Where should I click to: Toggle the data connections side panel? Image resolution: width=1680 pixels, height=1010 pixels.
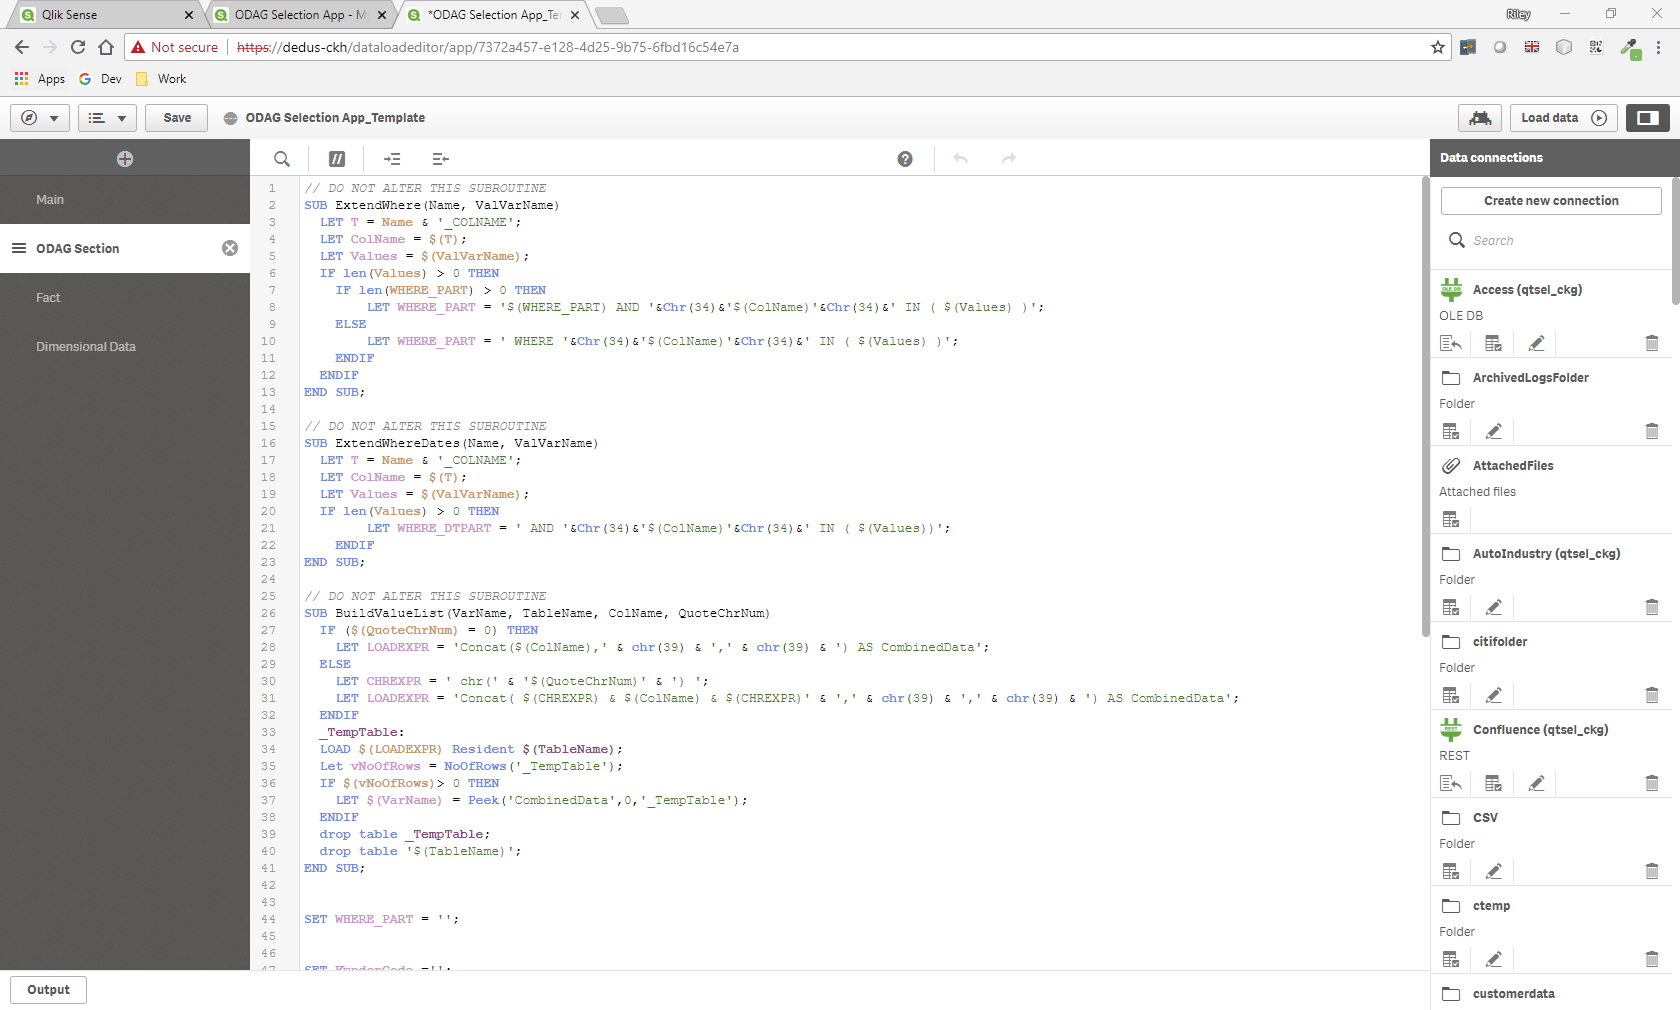(1648, 118)
